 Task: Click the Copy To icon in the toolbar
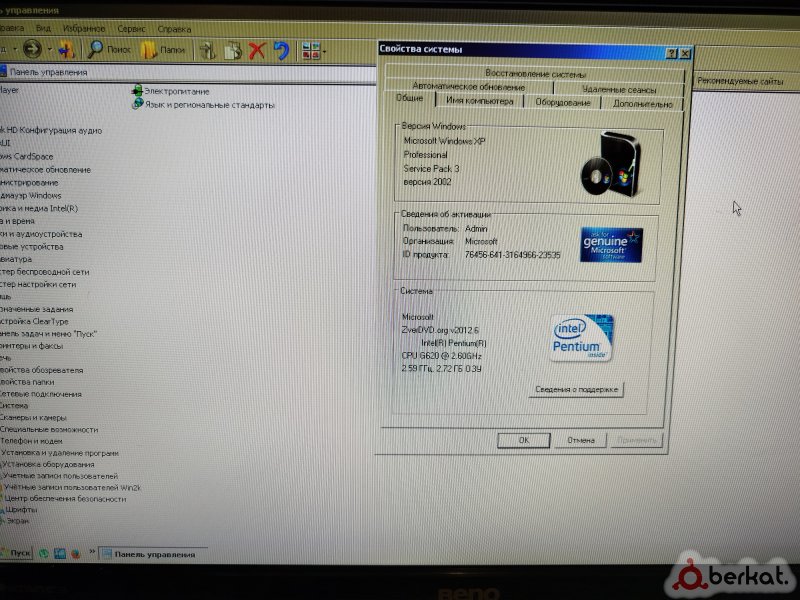(233, 51)
